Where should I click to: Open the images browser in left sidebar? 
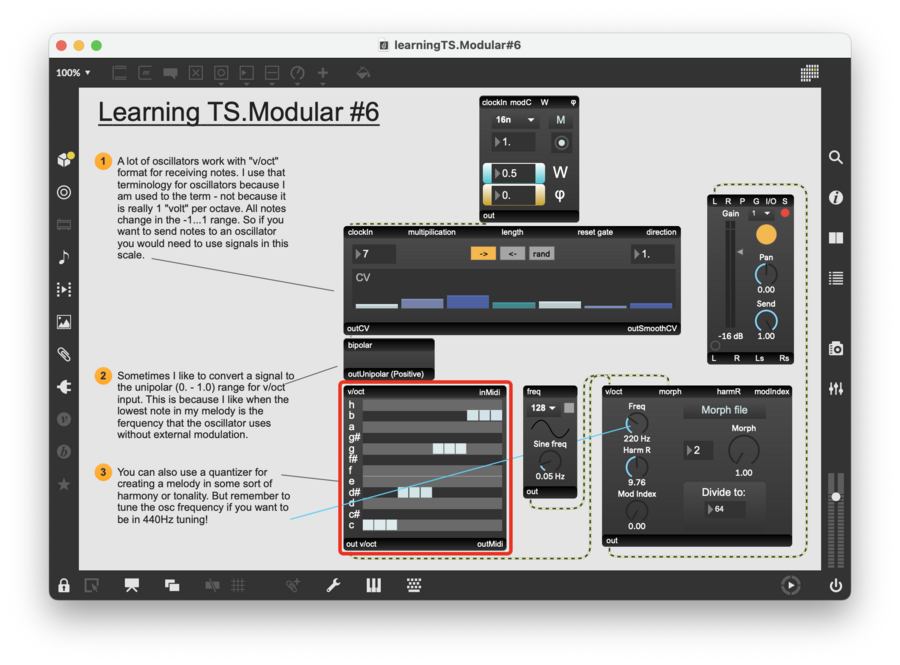tap(64, 322)
